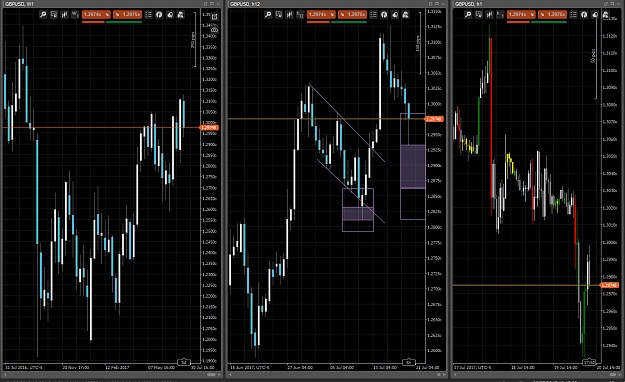Click square icon at W1 chart top-right corner
This screenshot has height=382, width=625.
(214, 17)
